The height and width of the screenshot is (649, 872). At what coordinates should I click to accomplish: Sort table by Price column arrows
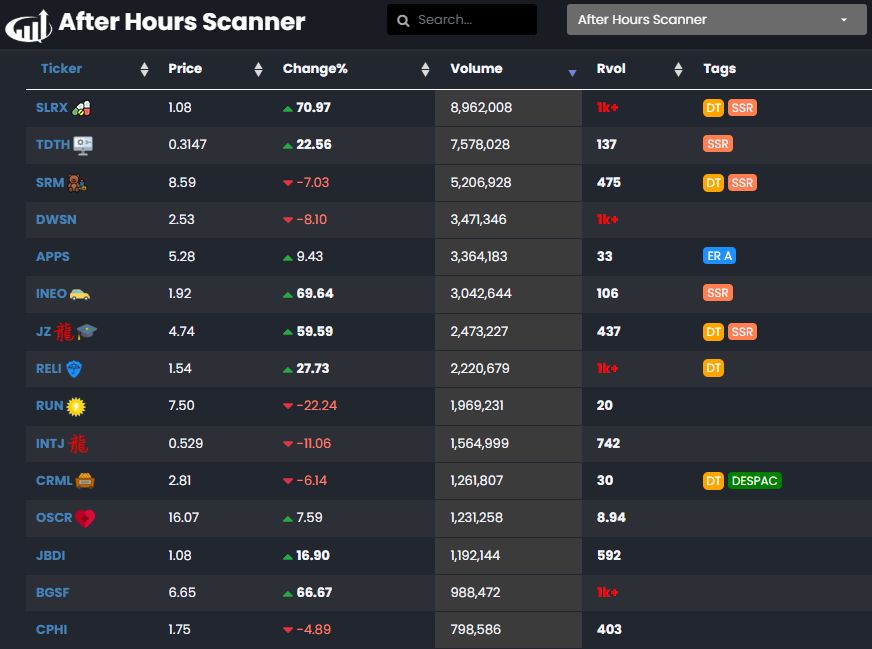tap(259, 69)
